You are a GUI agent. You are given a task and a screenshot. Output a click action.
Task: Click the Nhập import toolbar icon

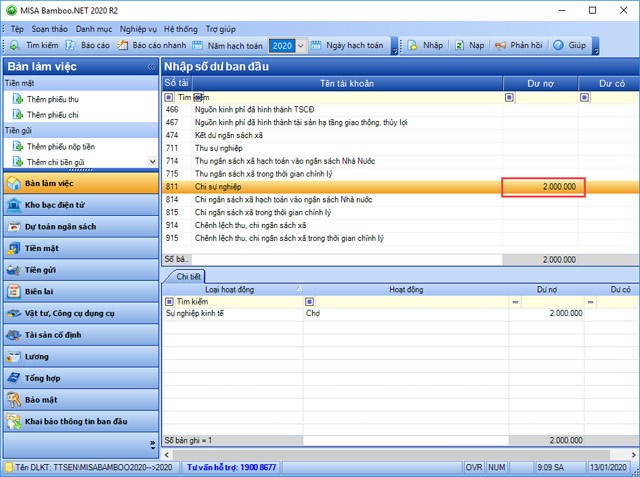412,46
